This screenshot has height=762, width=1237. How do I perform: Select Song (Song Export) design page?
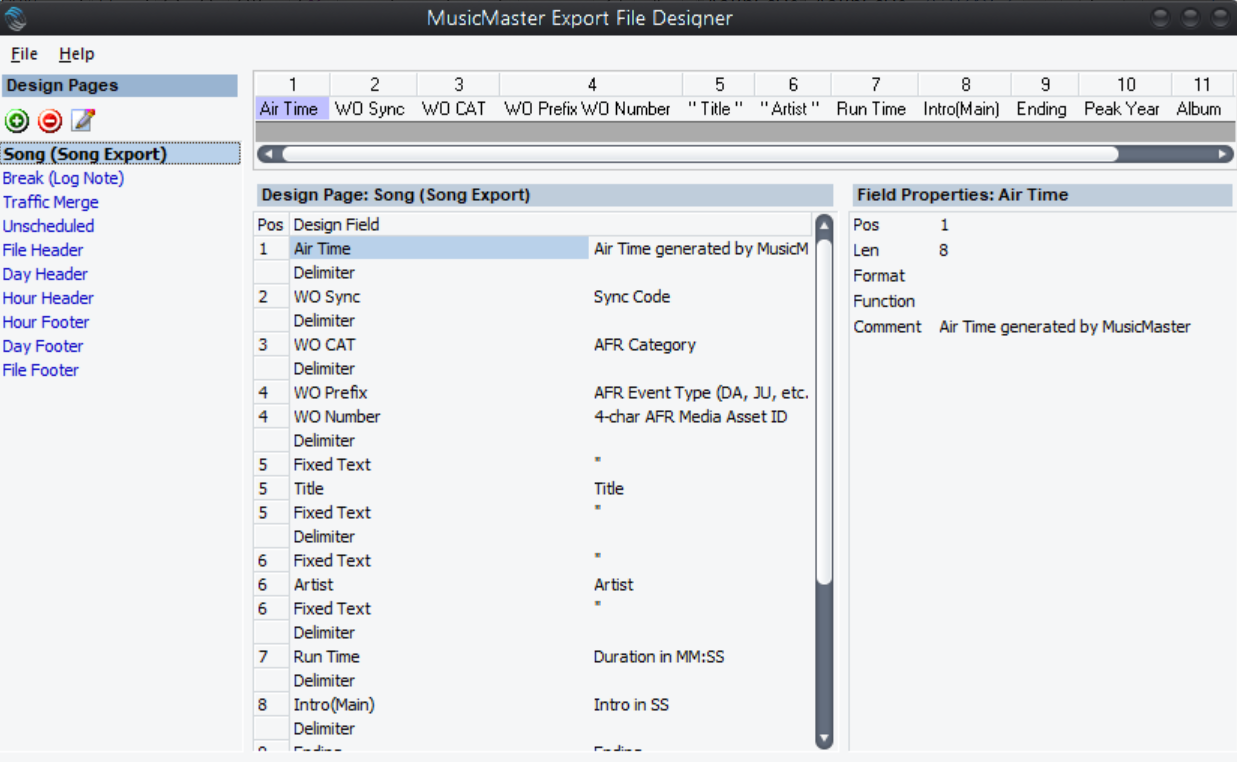(x=120, y=154)
